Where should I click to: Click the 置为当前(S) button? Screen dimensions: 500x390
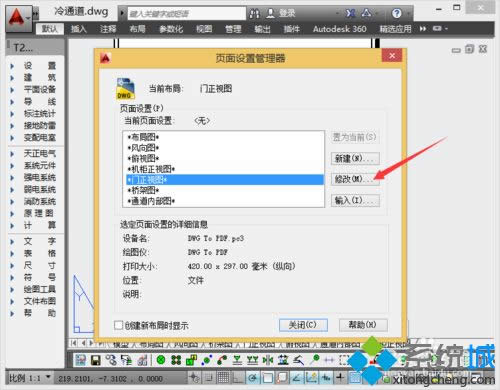tap(355, 137)
